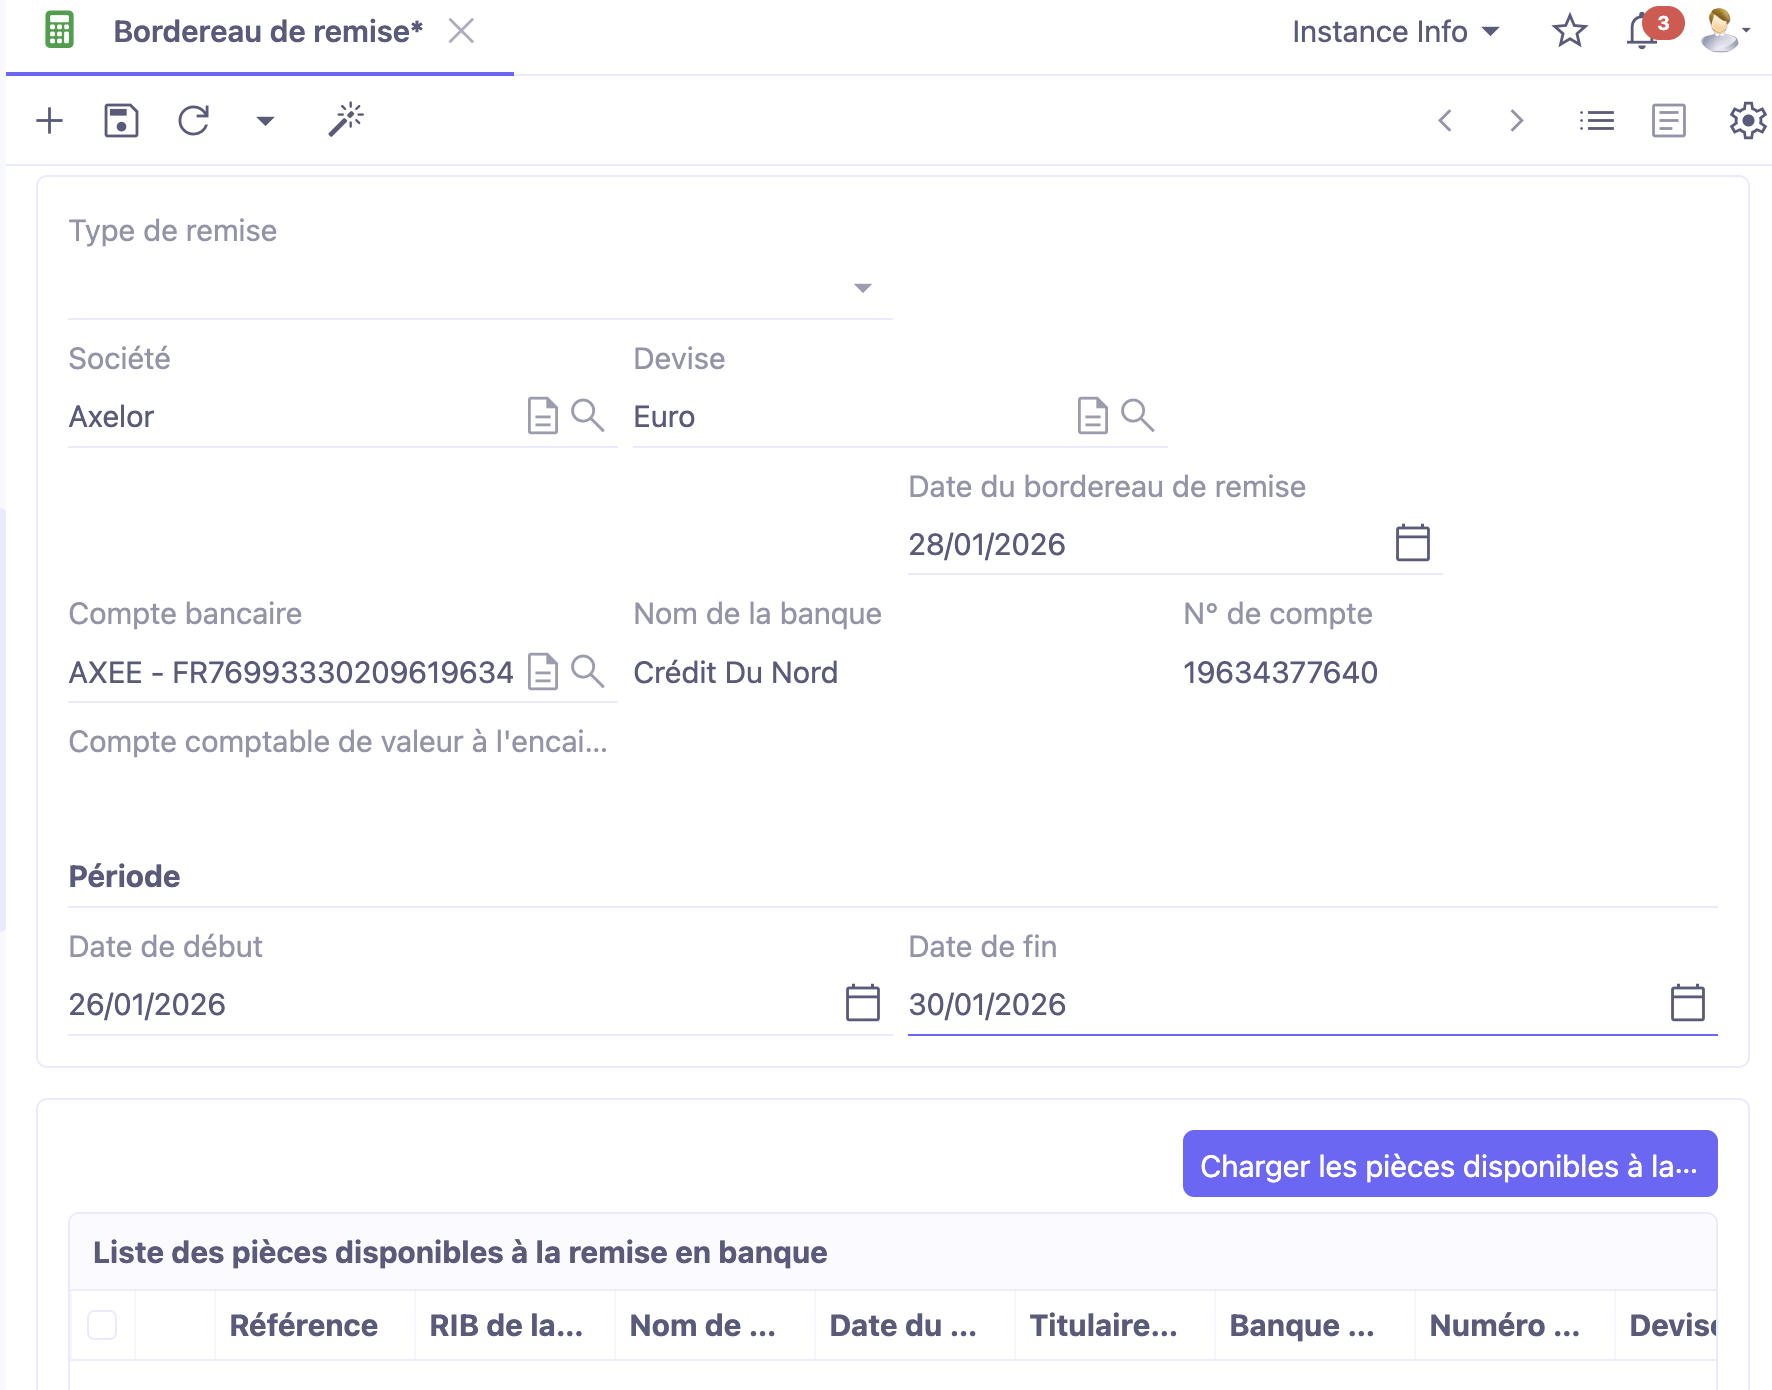Open the calendar picker for Date de fin
This screenshot has width=1772, height=1390.
point(1688,1003)
